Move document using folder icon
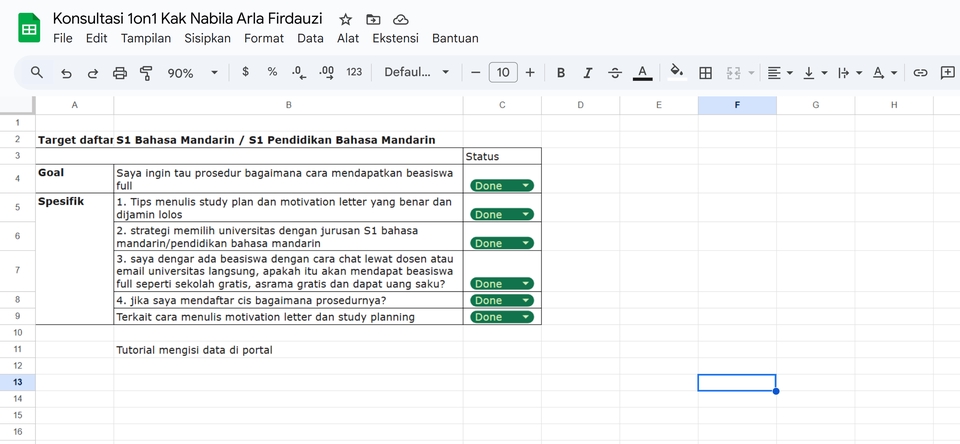This screenshot has height=444, width=960. pyautogui.click(x=373, y=19)
